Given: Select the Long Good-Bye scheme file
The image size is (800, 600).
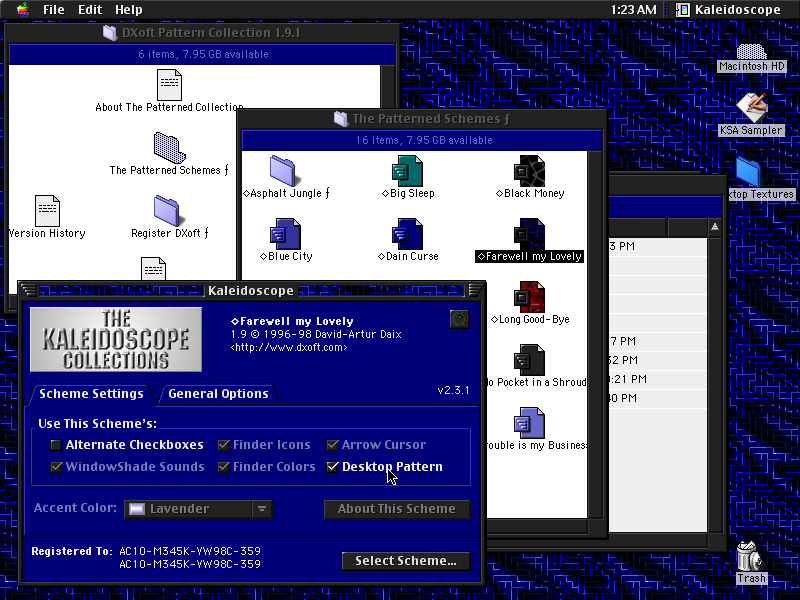Looking at the screenshot, I should click(x=529, y=297).
